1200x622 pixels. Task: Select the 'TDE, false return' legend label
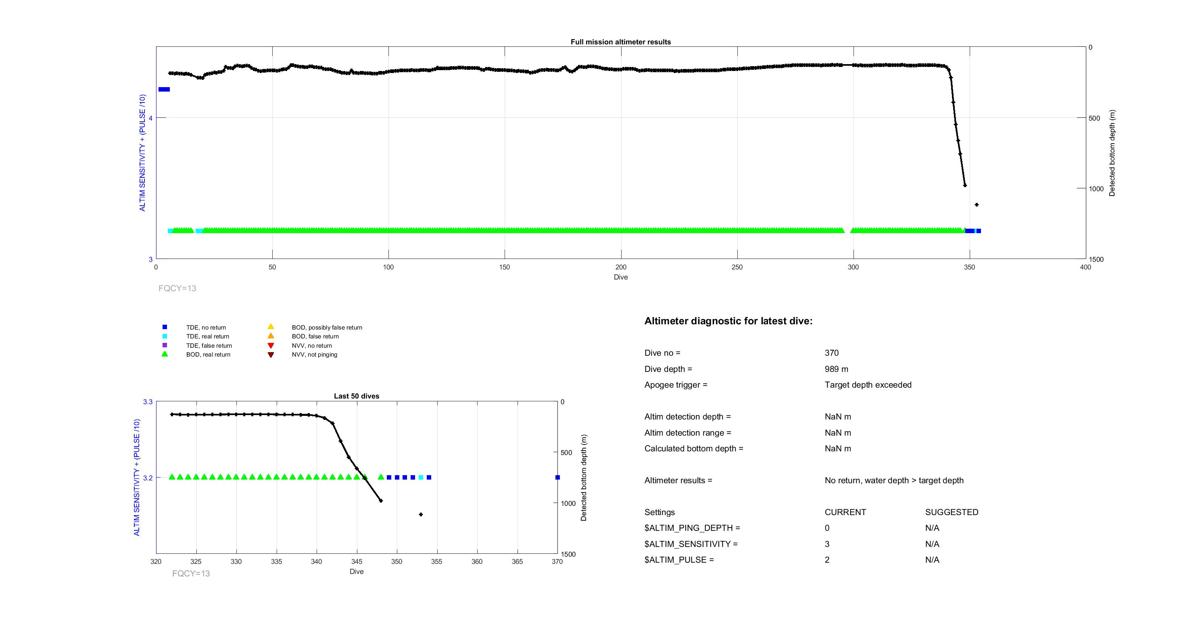click(208, 345)
